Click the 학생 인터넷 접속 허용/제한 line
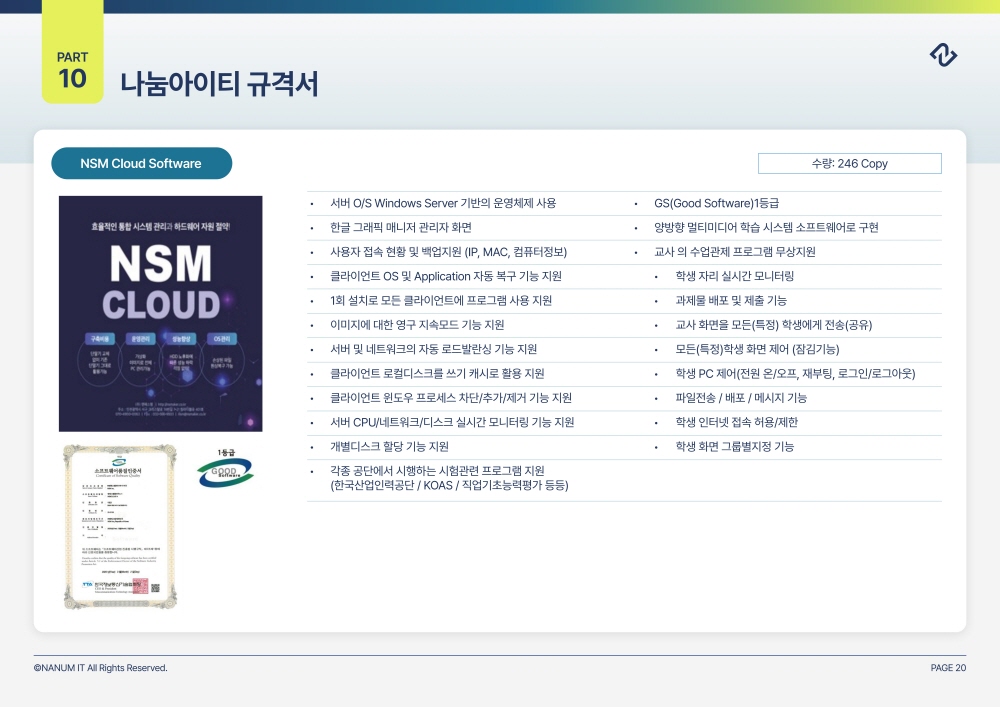Viewport: 1000px width, 707px height. point(736,422)
